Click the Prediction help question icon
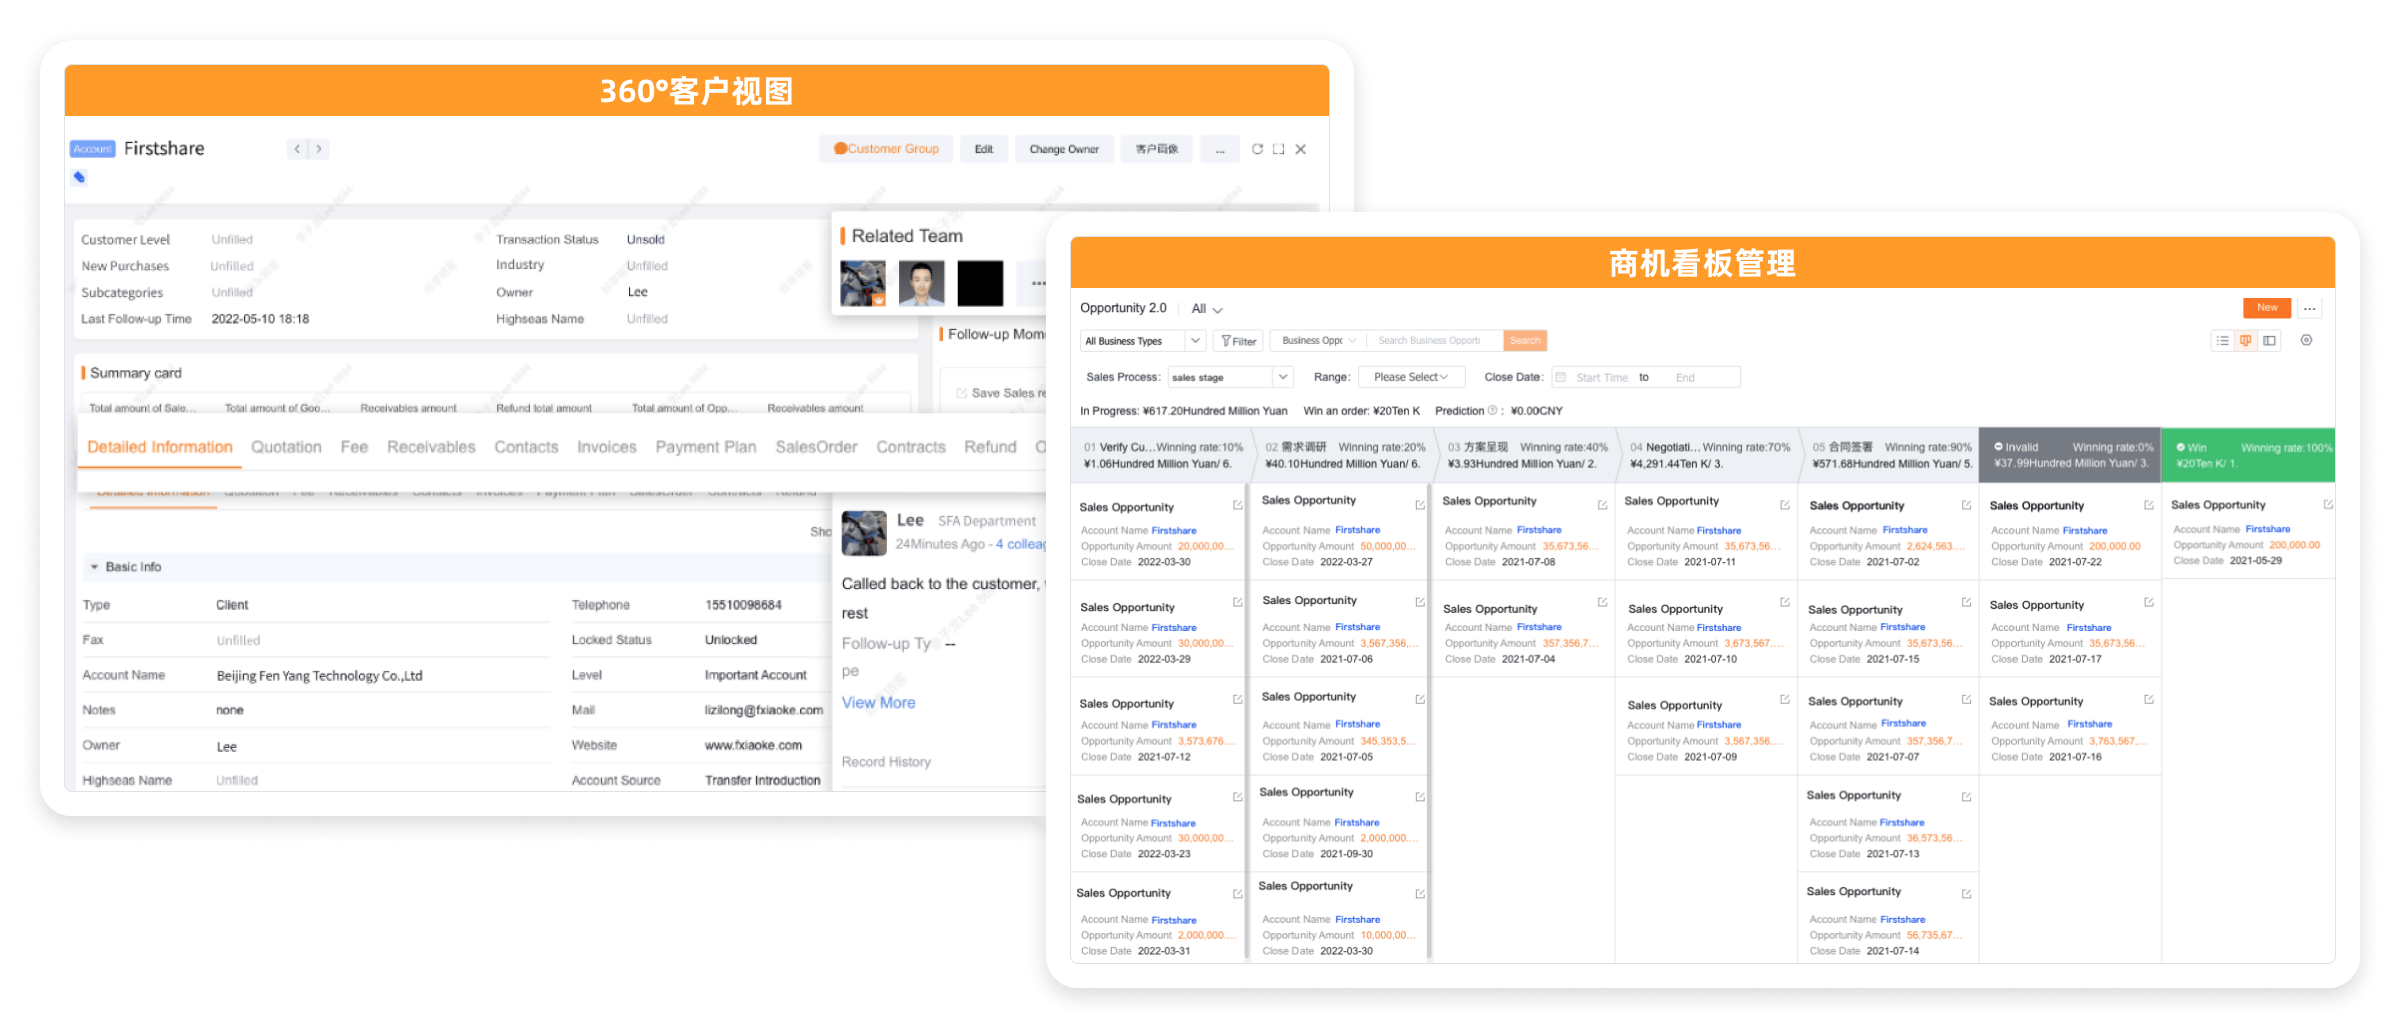 [1493, 411]
